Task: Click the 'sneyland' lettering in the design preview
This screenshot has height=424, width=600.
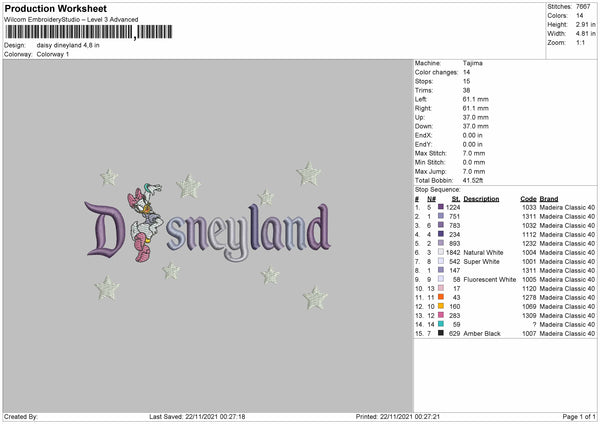Action: (x=248, y=232)
